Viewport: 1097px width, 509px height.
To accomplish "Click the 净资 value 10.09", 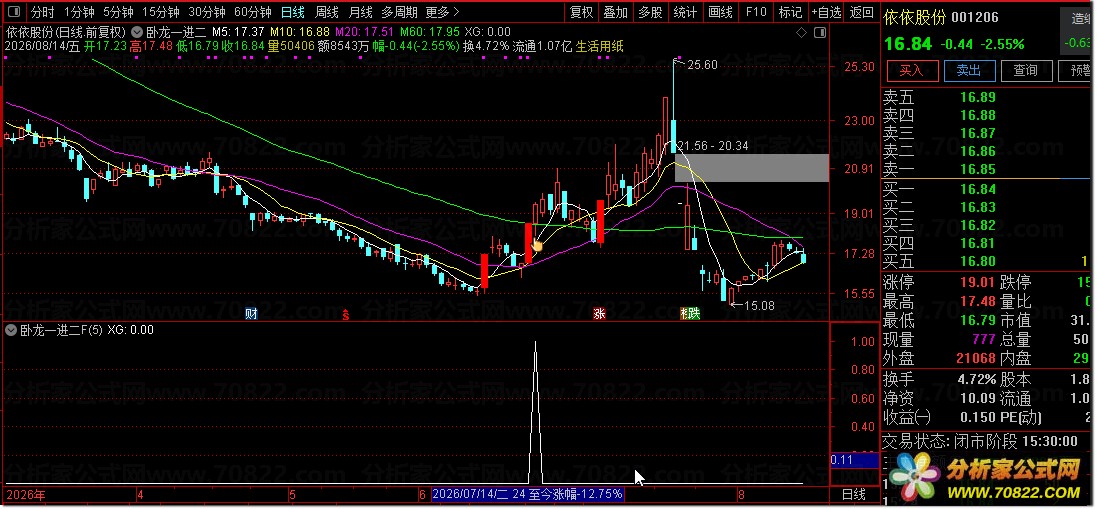I will [x=977, y=399].
